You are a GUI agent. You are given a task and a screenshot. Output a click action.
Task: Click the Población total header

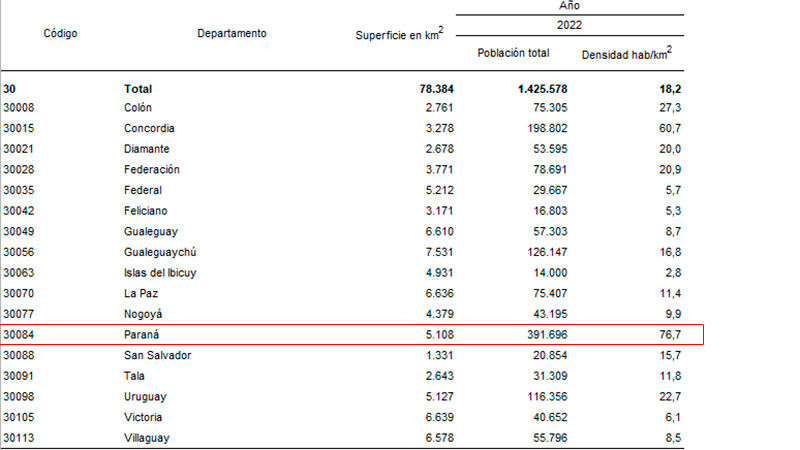pos(513,53)
